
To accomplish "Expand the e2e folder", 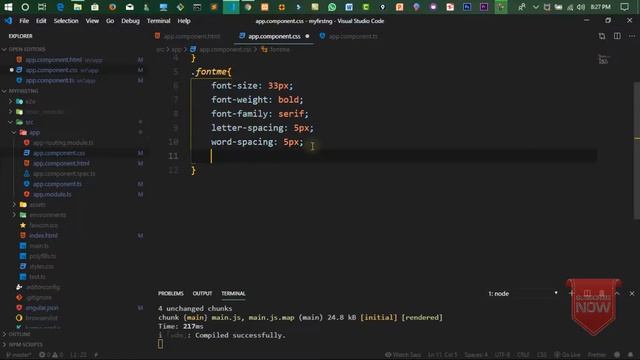I will coord(30,101).
